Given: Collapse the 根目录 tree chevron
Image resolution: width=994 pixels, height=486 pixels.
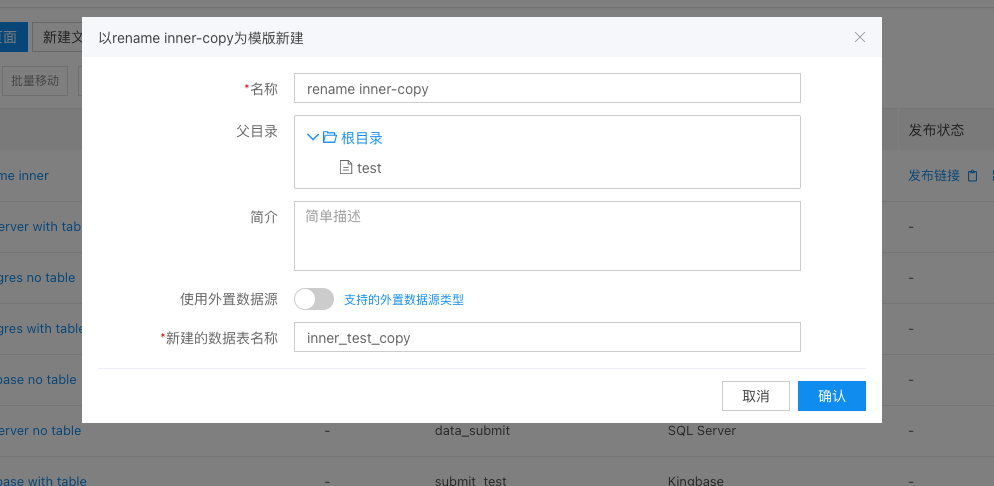Looking at the screenshot, I should click(313, 137).
